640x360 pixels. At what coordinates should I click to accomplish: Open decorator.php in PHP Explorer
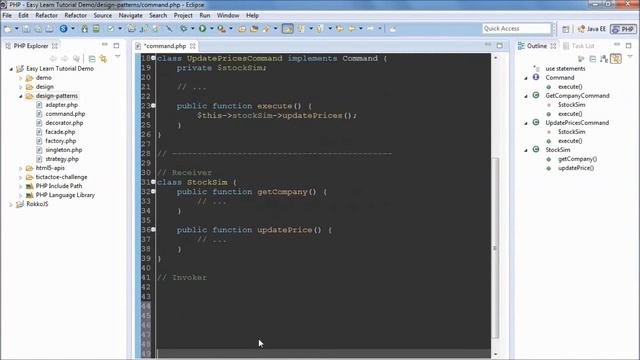64,123
